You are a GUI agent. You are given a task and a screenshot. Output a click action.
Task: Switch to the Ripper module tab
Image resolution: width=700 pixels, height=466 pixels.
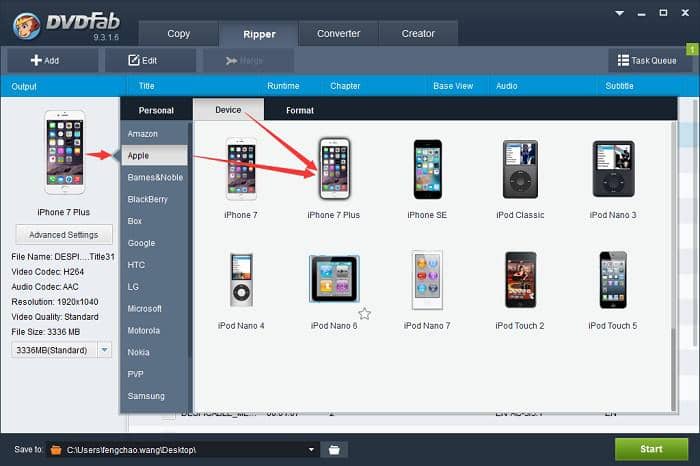tap(259, 34)
